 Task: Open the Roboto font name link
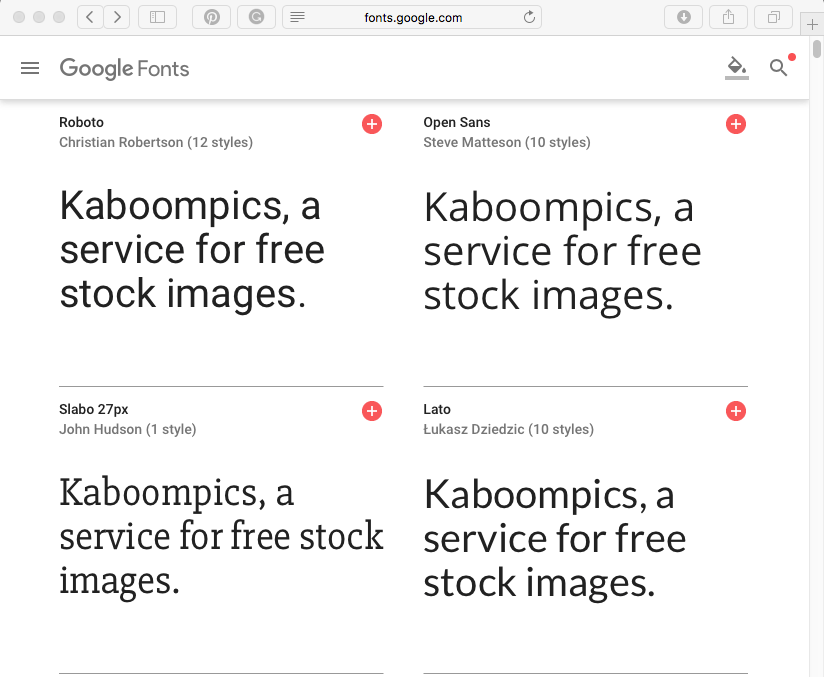[81, 122]
